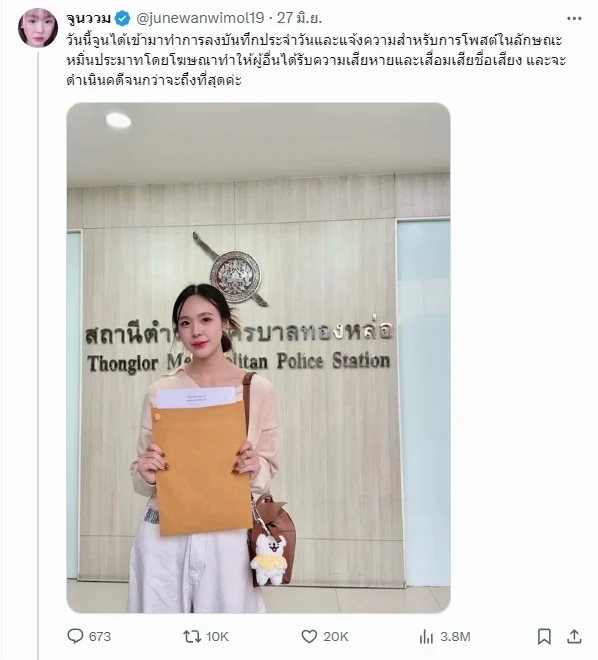
Task: Open the post by clicking its Thai text
Action: [316, 60]
